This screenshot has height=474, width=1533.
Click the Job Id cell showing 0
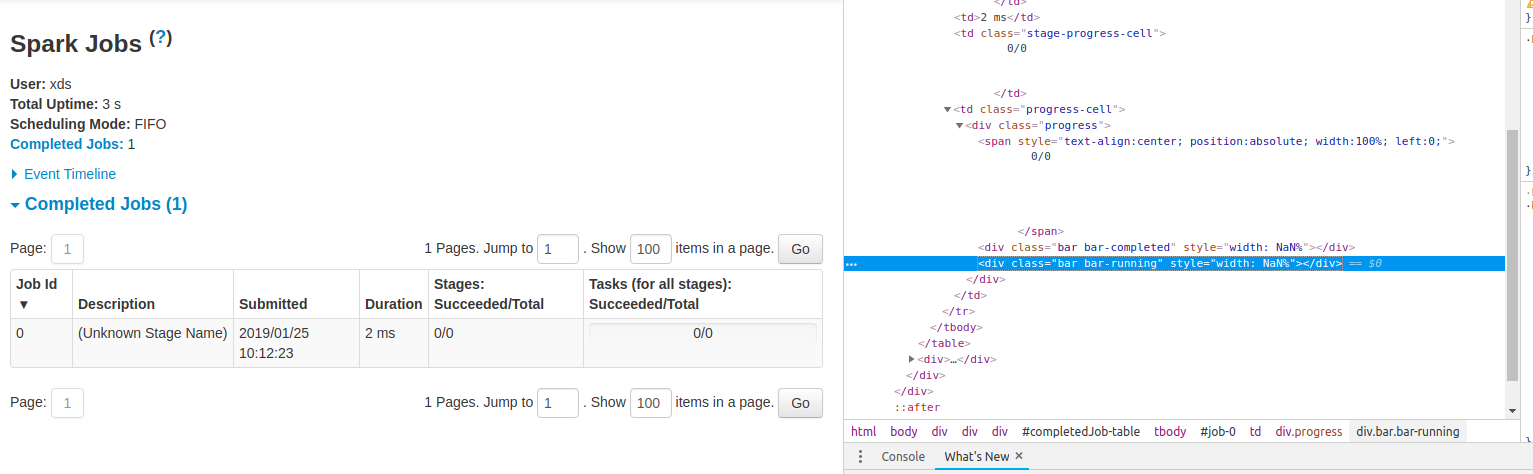[41, 343]
